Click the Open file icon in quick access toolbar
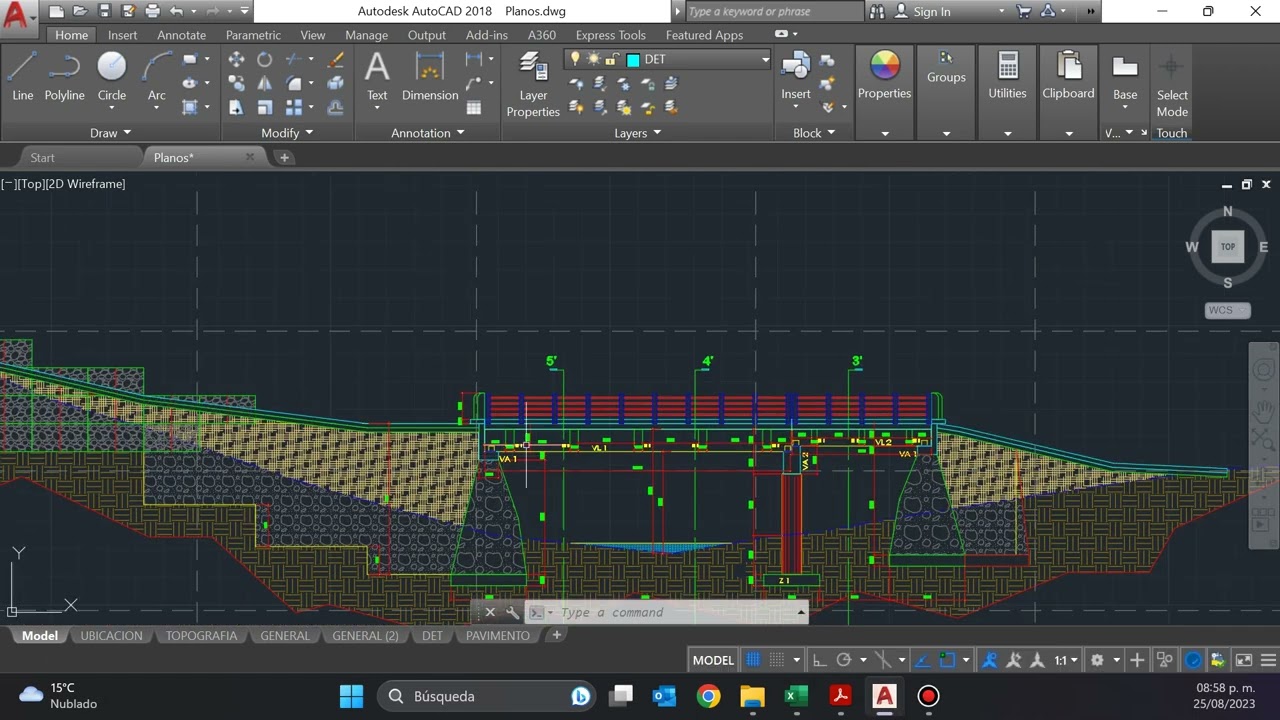Image resolution: width=1280 pixels, height=720 pixels. click(x=79, y=11)
